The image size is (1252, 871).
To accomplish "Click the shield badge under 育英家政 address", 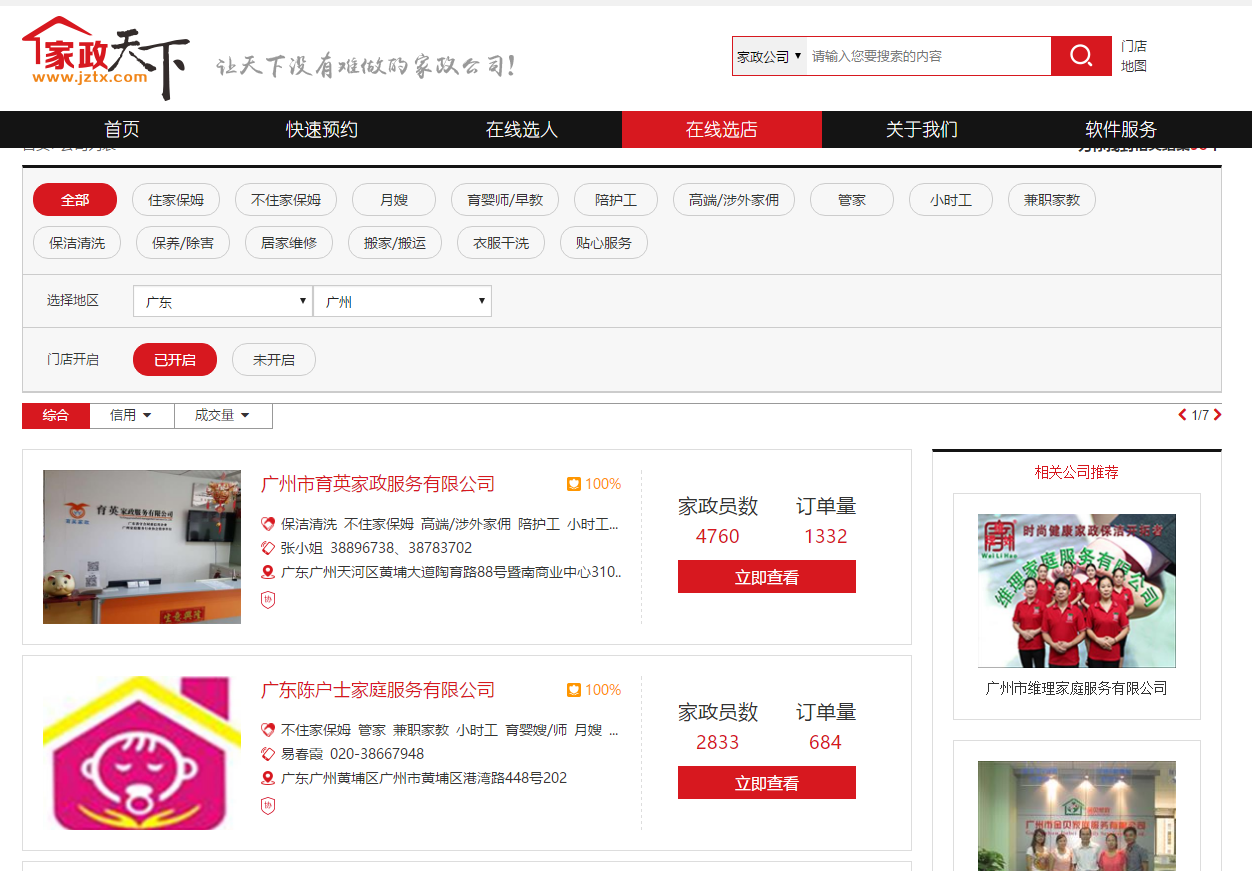I will coord(267,600).
